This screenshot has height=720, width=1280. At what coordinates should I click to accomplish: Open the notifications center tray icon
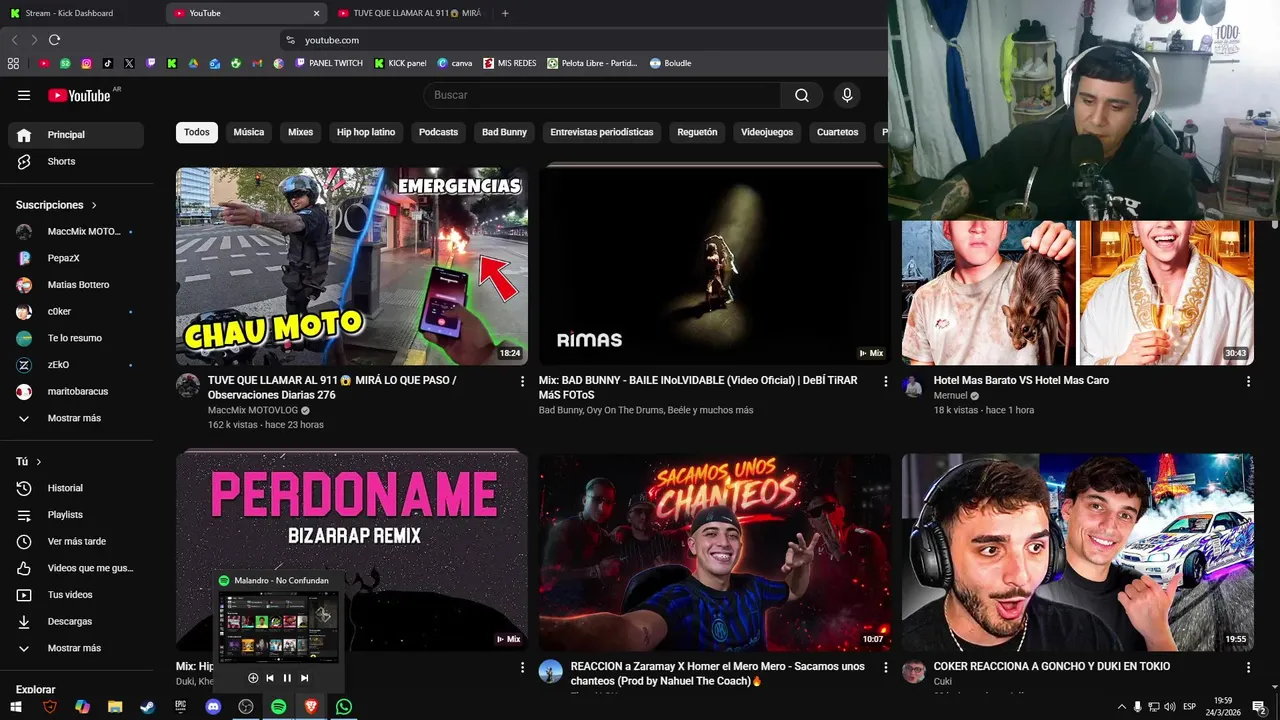pyautogui.click(x=1260, y=707)
